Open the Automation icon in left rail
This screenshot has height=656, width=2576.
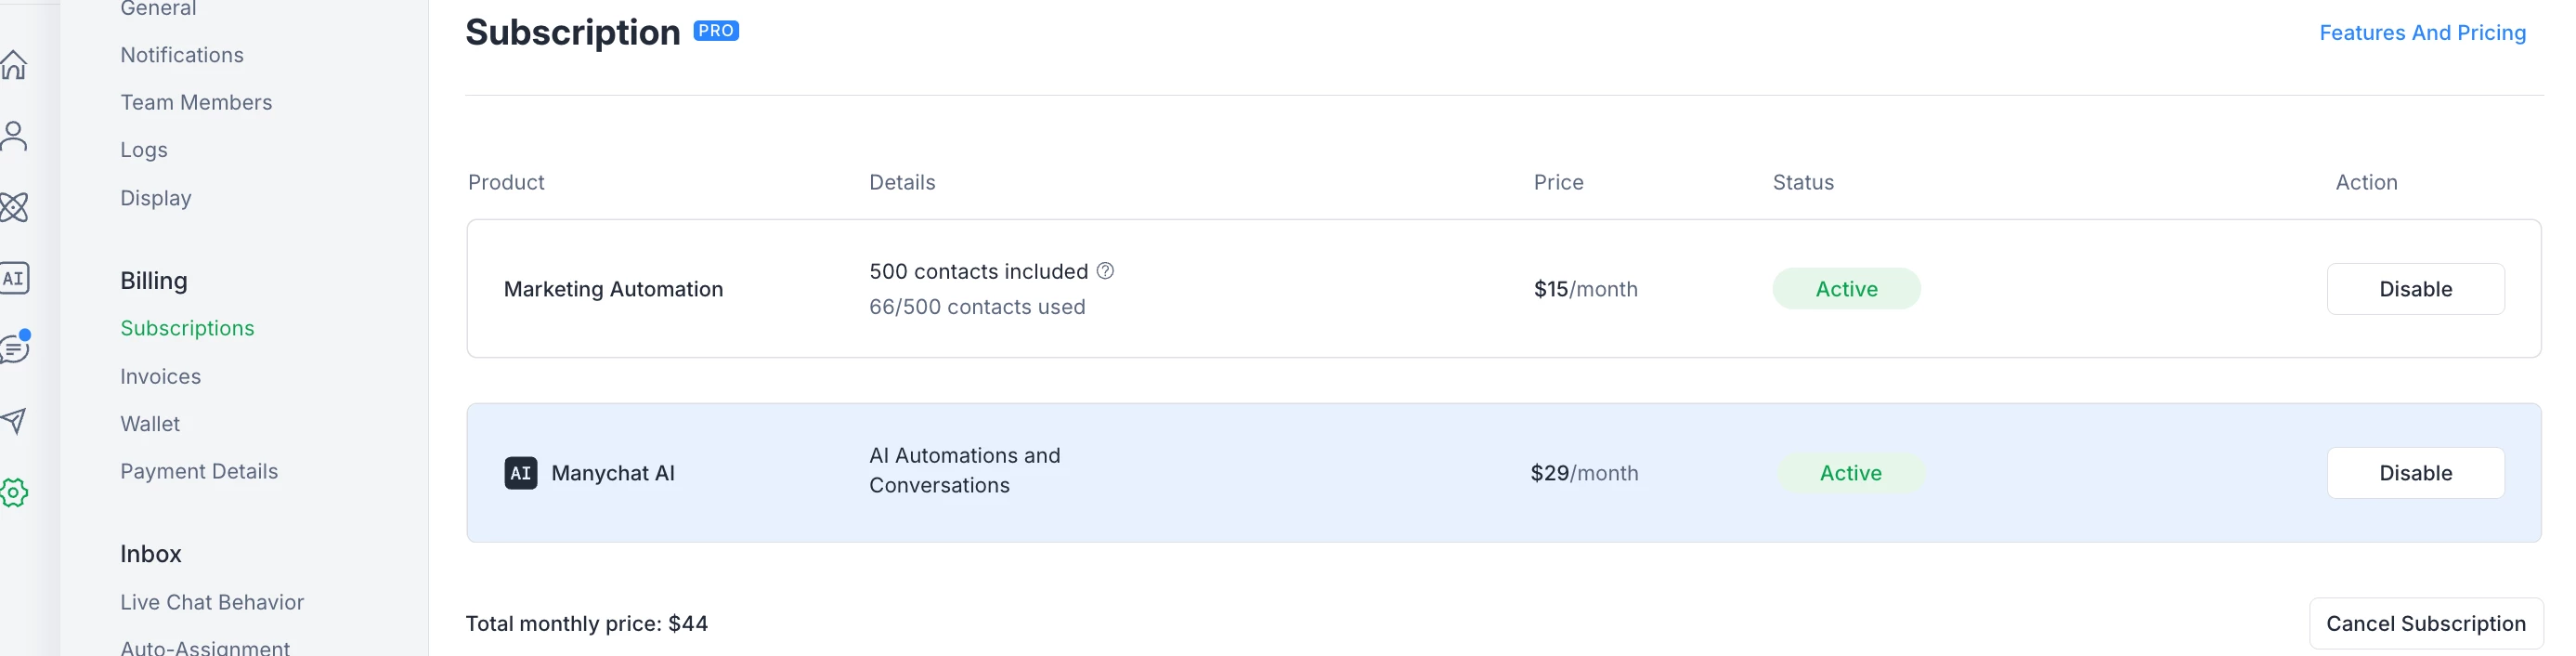pyautogui.click(x=14, y=207)
